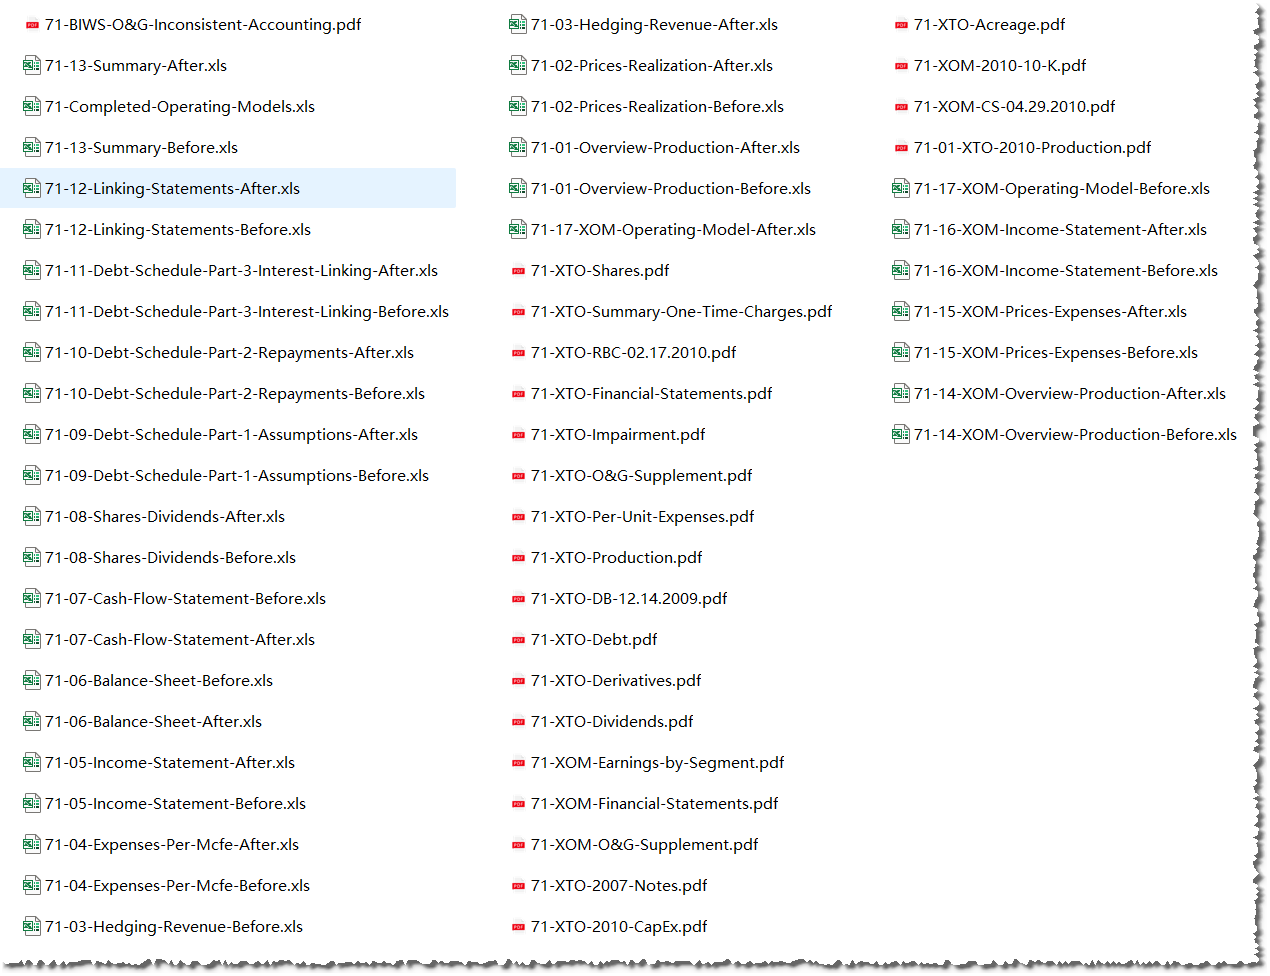Click the Excel icon for 71-08-Shares-Dividends-After.xls

point(32,517)
